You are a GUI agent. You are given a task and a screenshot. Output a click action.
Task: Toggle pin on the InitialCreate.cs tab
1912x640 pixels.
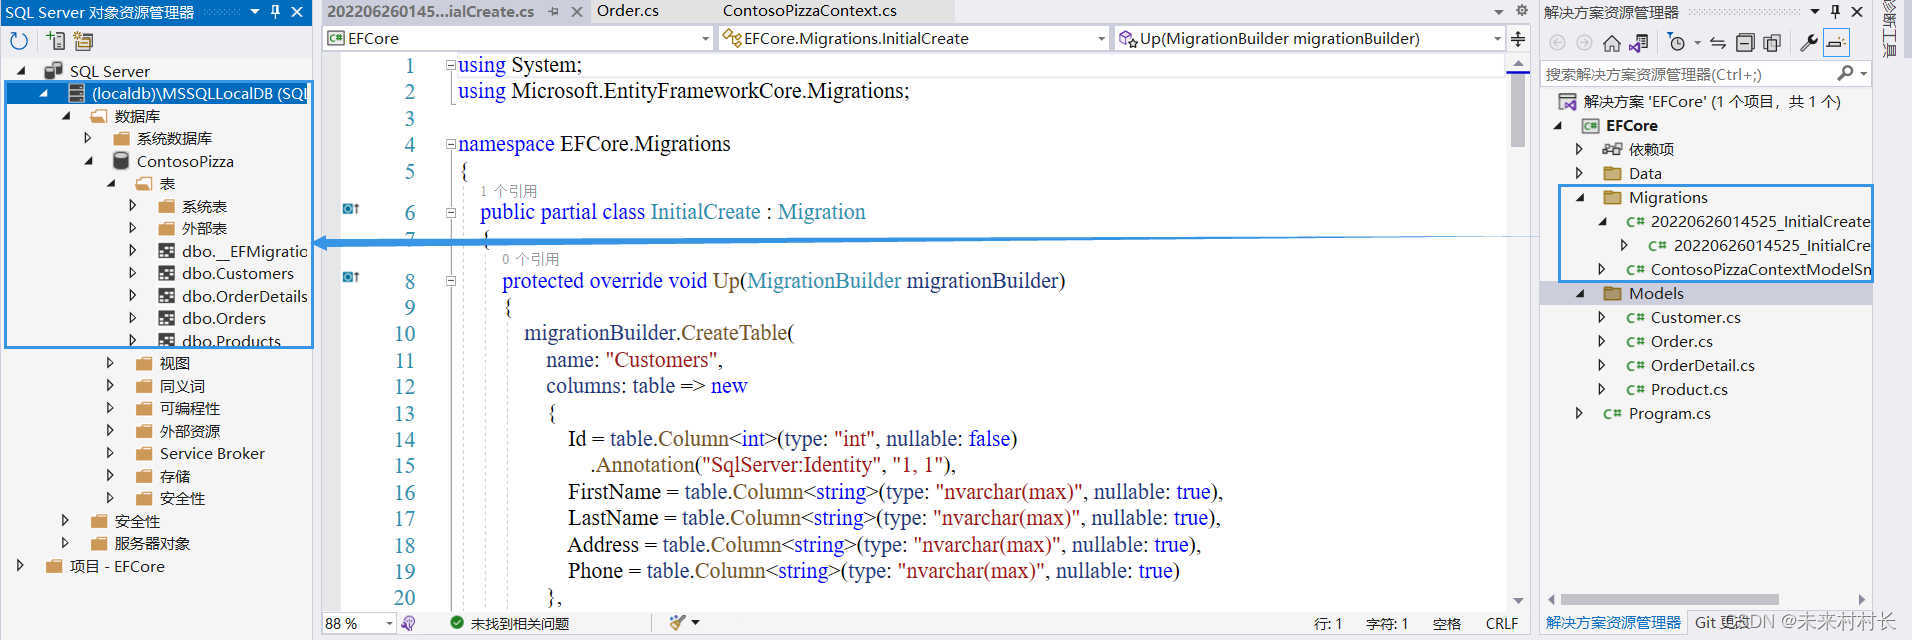[554, 12]
